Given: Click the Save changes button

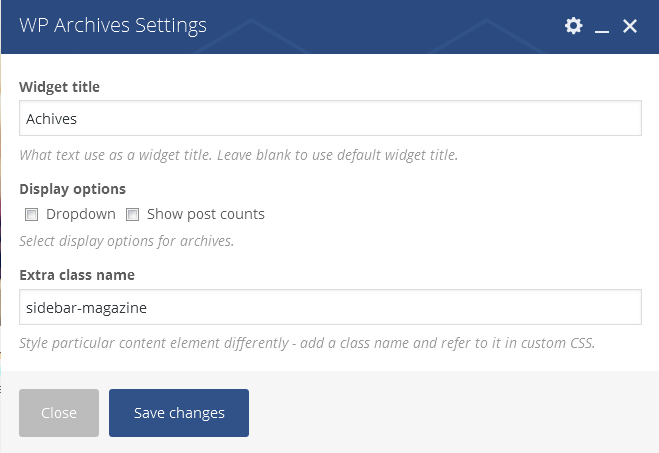Looking at the screenshot, I should coord(179,413).
